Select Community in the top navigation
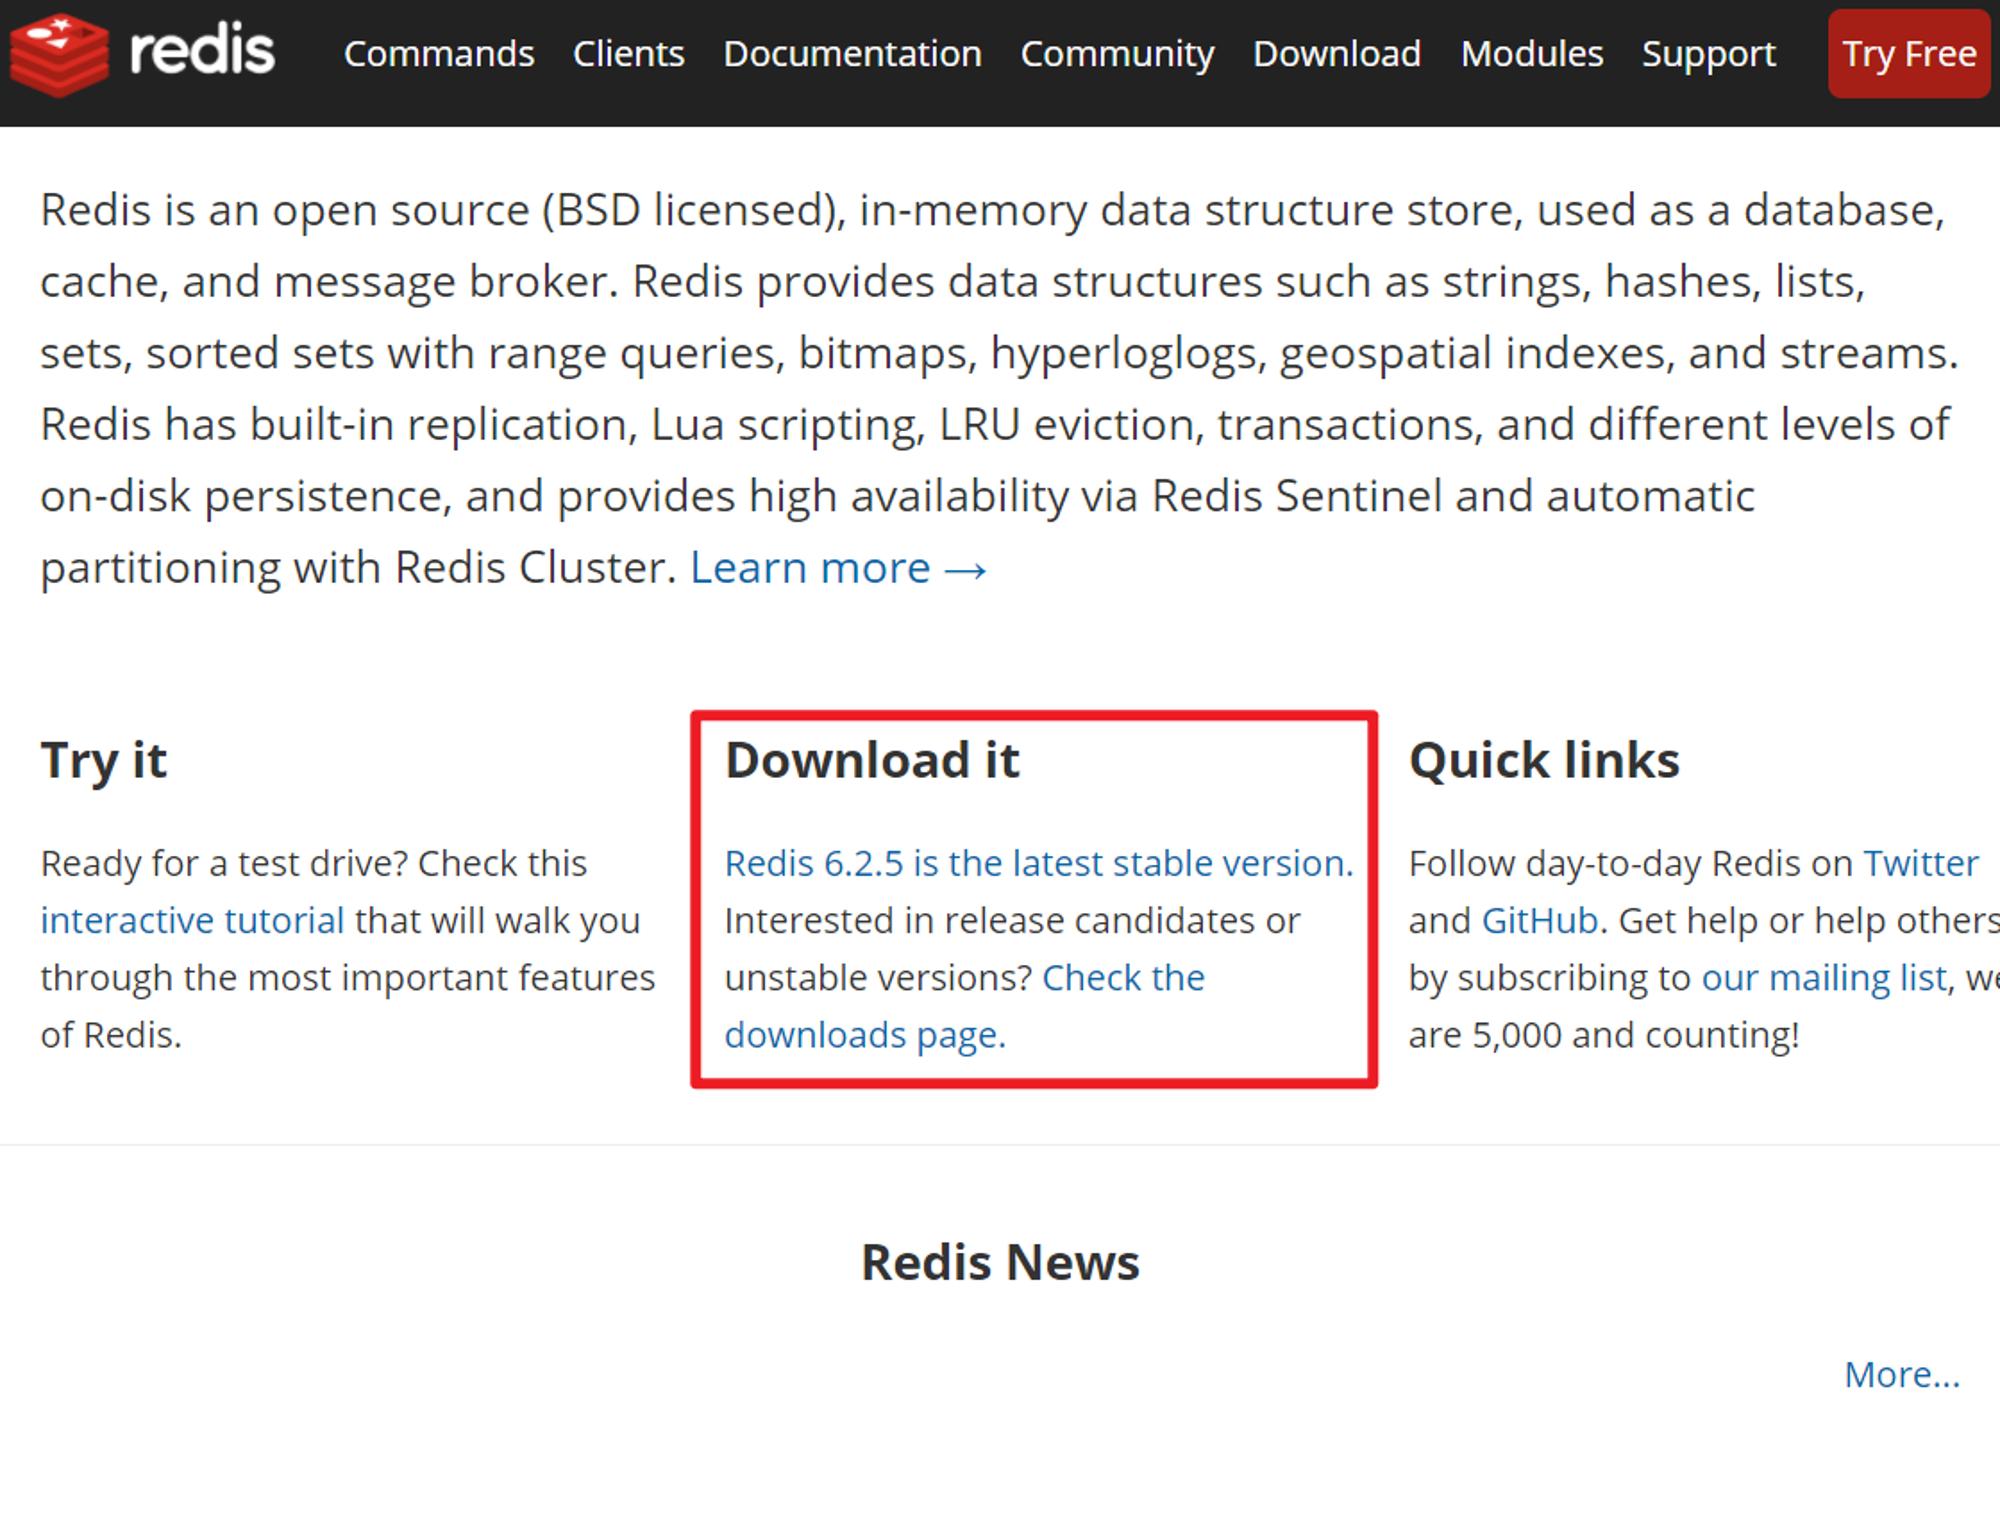 tap(1117, 54)
